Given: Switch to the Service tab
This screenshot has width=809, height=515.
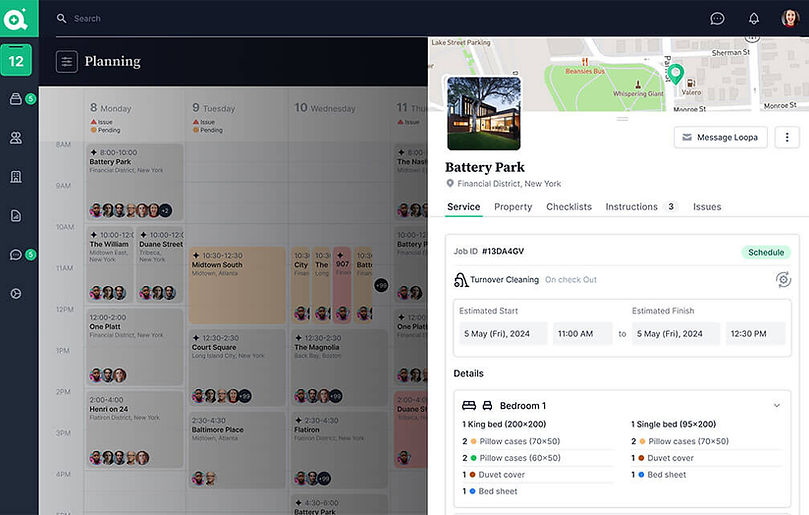Looking at the screenshot, I should coord(463,207).
